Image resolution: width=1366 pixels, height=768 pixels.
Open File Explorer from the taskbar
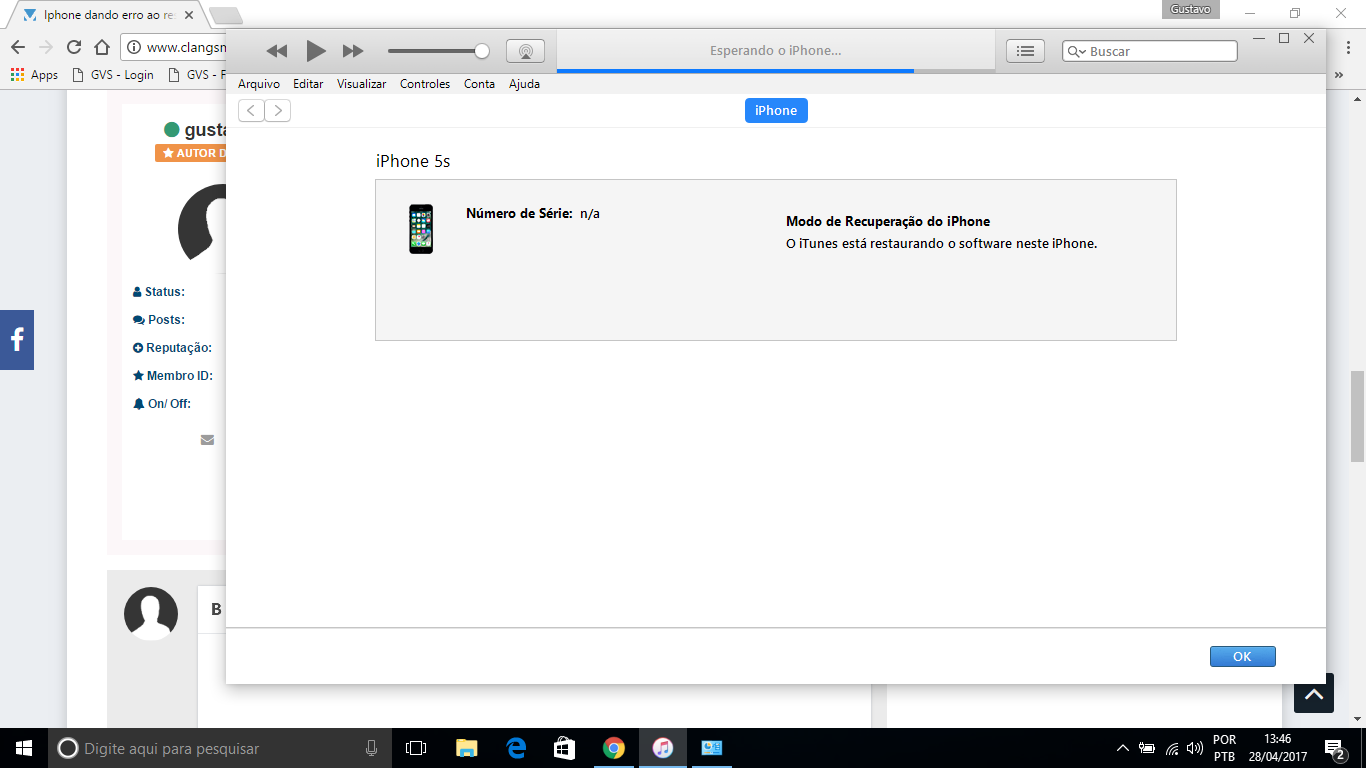pyautogui.click(x=466, y=748)
